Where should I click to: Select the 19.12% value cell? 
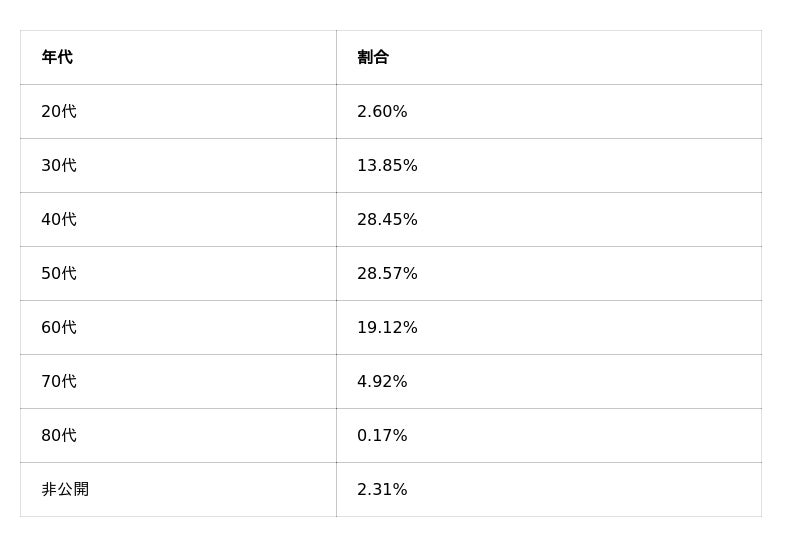[387, 328]
